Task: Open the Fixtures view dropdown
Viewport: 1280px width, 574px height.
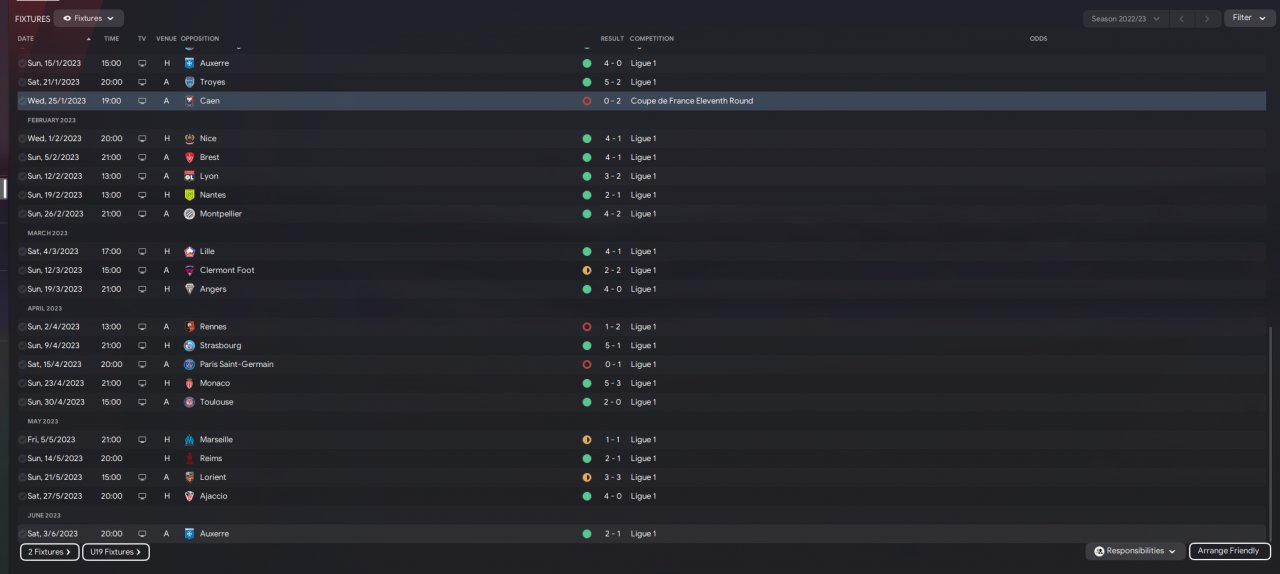Action: [88, 18]
